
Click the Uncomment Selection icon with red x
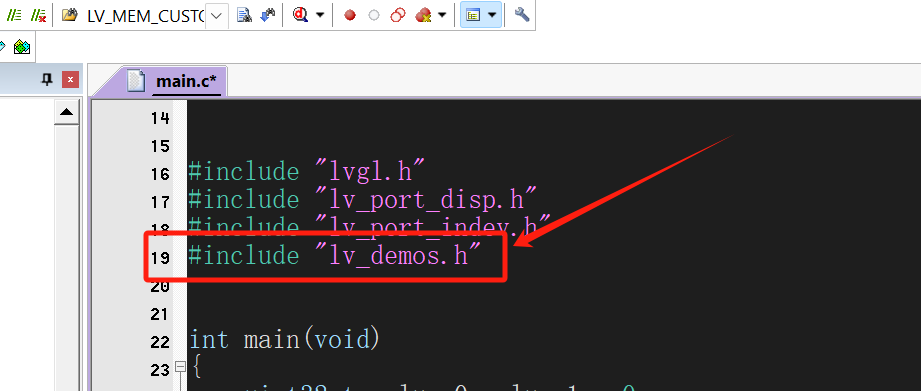[39, 15]
